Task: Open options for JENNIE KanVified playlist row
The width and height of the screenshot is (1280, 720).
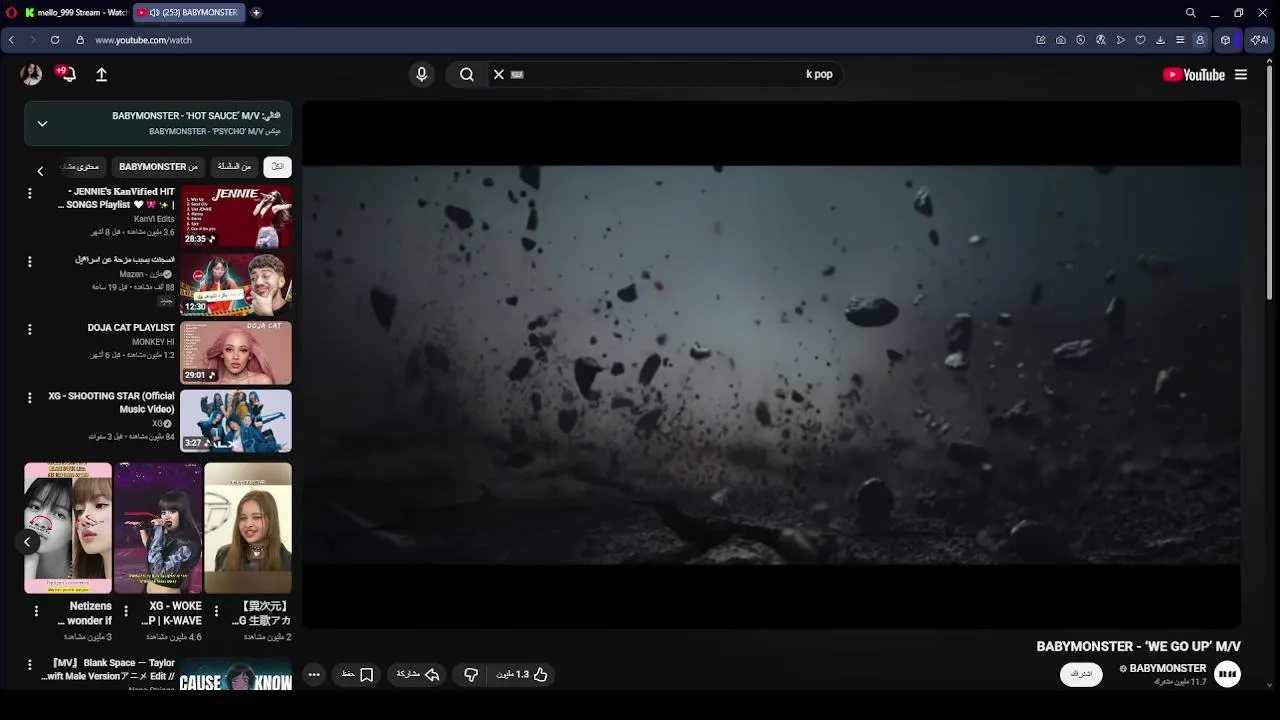Action: point(29,193)
